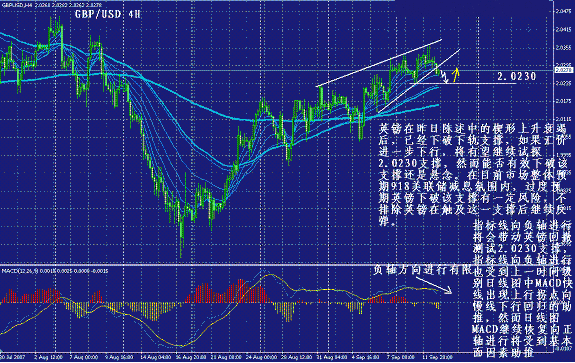Image resolution: width=575 pixels, height=363 pixels.
Task: Click the 2 Aug 12:00 date axis label
Action: (x=48, y=357)
